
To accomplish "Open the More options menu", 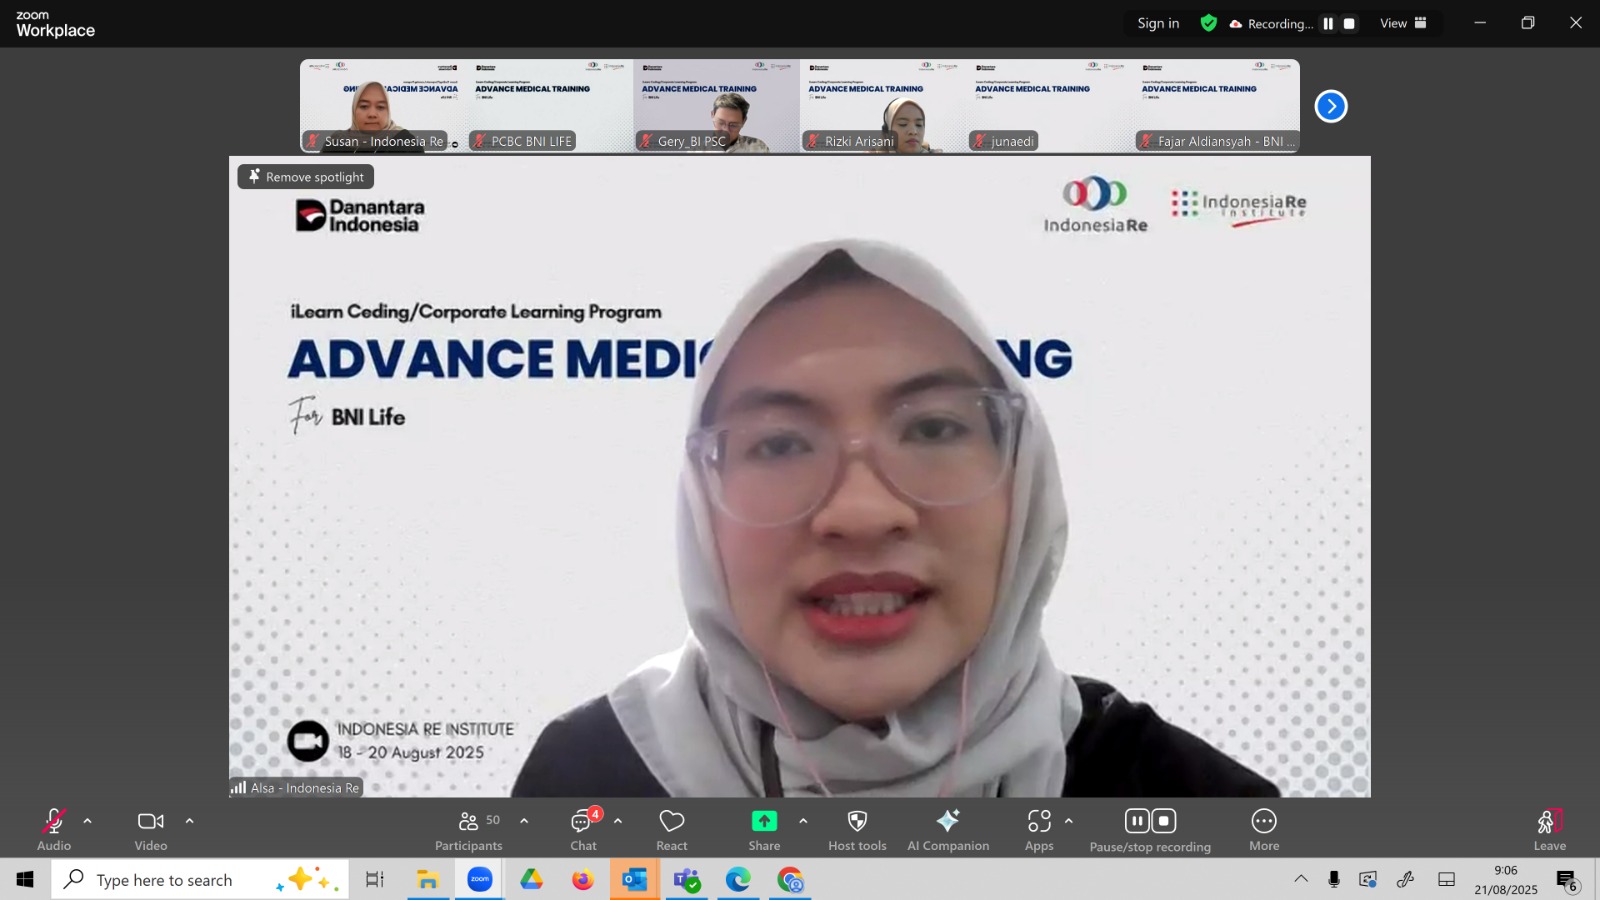I will (1264, 829).
